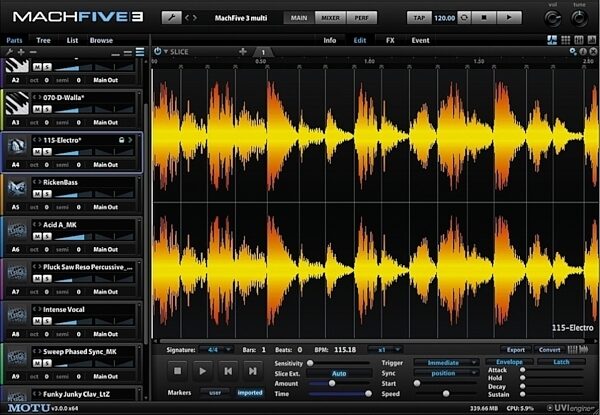The image size is (600, 415).
Task: Solo the RickenBass part
Action: 47,194
